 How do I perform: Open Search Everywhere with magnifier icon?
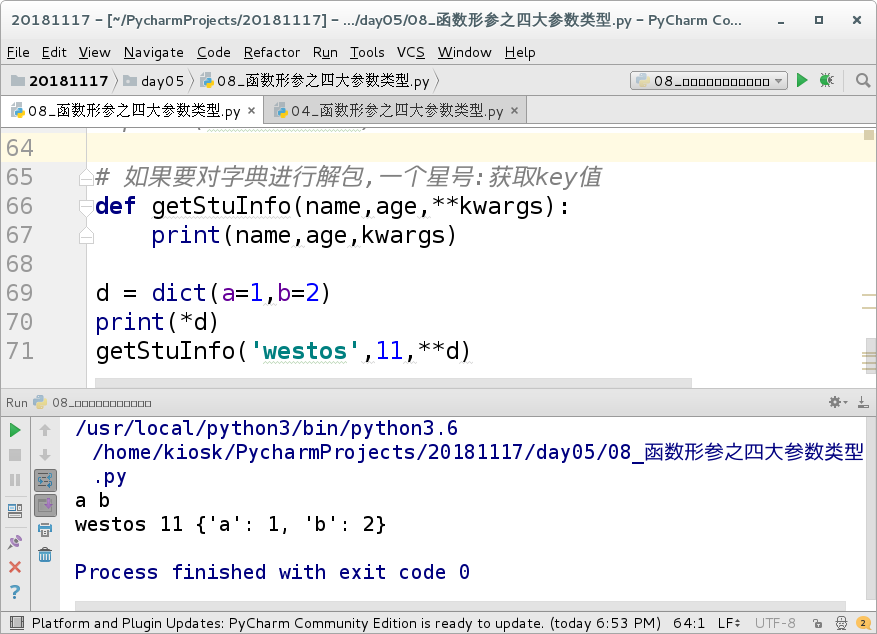click(863, 80)
